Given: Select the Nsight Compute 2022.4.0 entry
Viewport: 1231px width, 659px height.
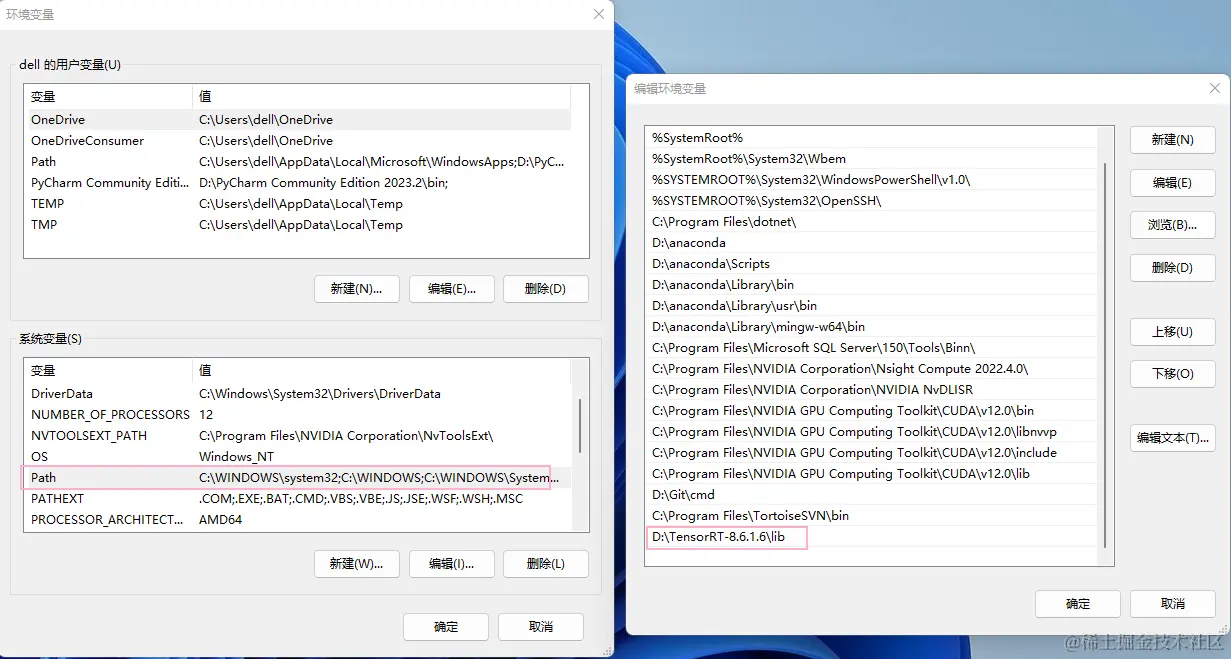Looking at the screenshot, I should 871,368.
